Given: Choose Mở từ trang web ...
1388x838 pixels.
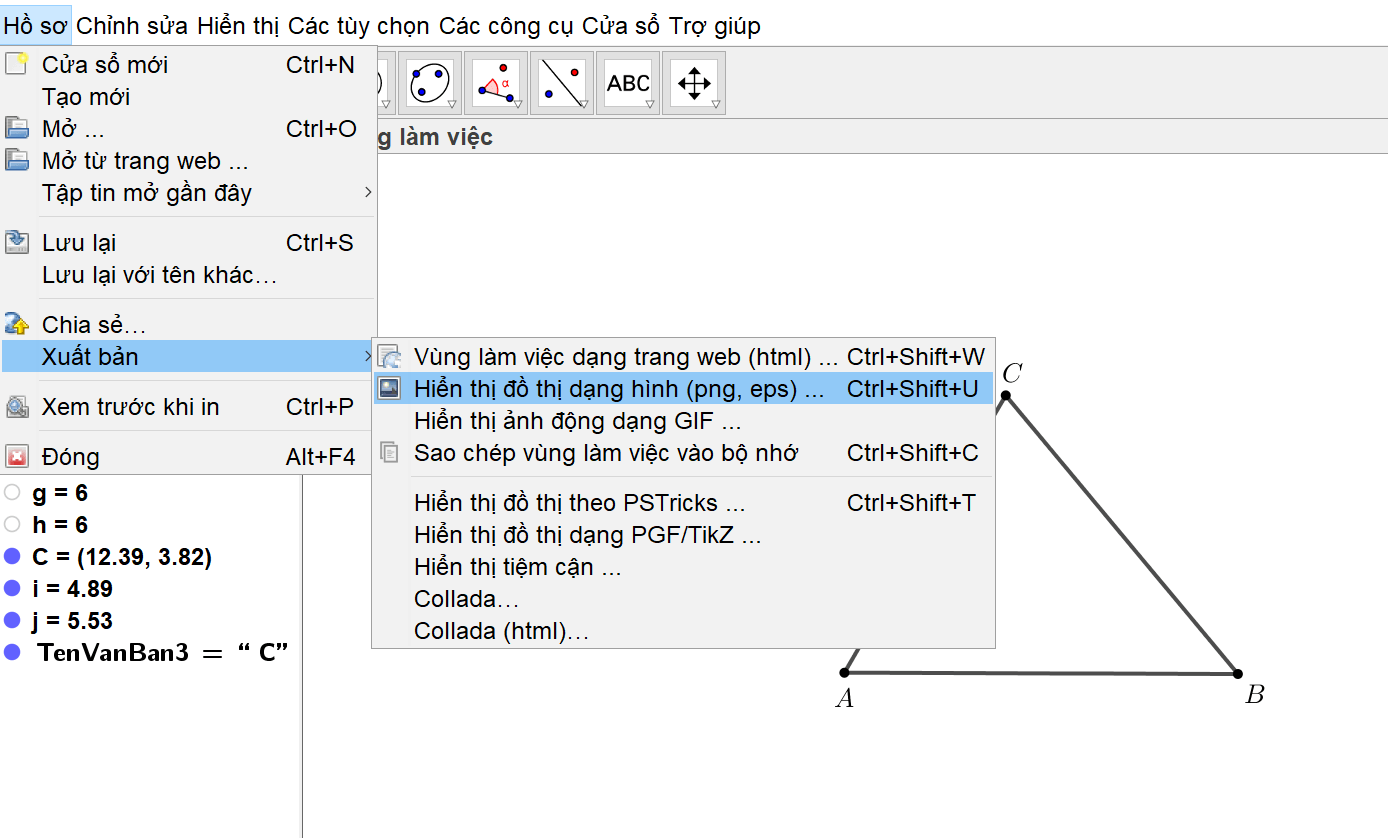Looking at the screenshot, I should click(189, 161).
